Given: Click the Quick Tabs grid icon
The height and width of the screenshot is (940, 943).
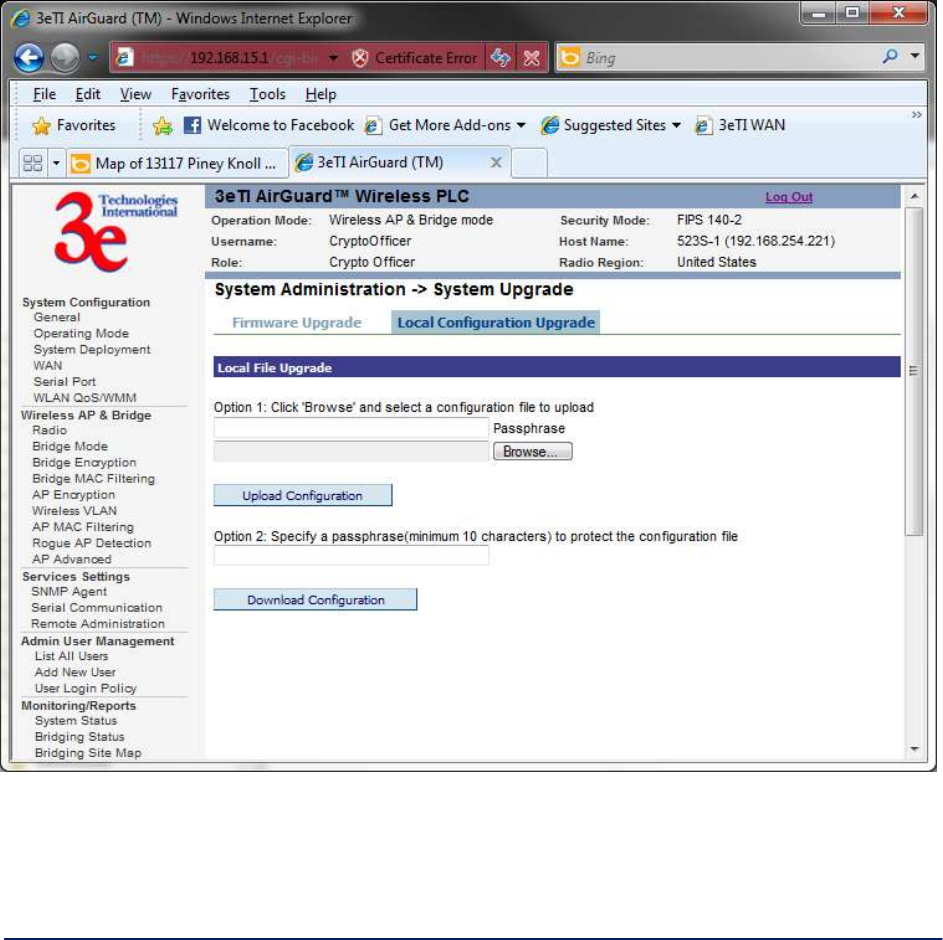Looking at the screenshot, I should (32, 163).
